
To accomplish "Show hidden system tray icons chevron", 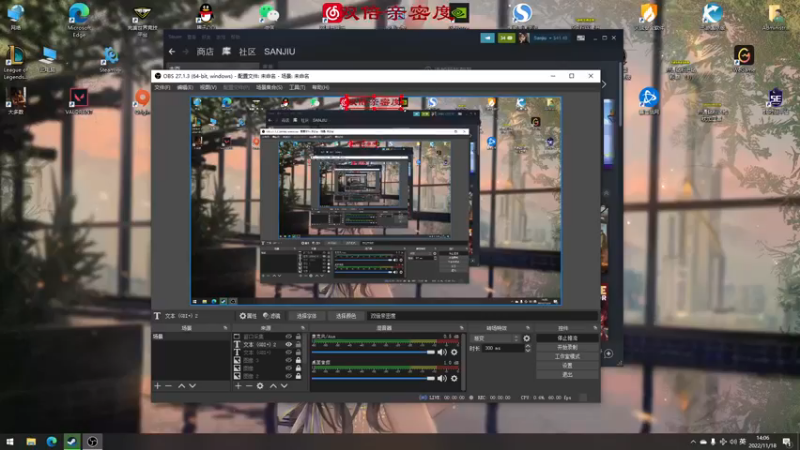I will (693, 442).
